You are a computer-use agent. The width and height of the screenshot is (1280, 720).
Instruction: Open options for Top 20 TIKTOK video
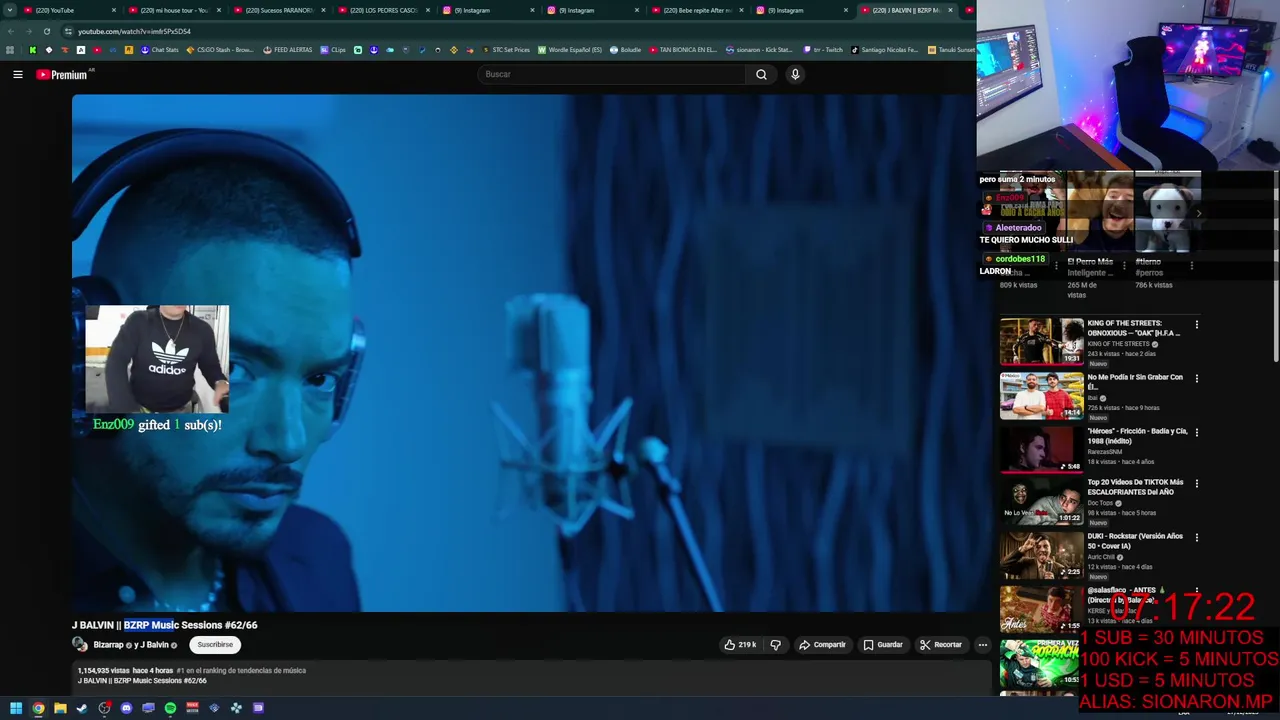coord(1196,484)
